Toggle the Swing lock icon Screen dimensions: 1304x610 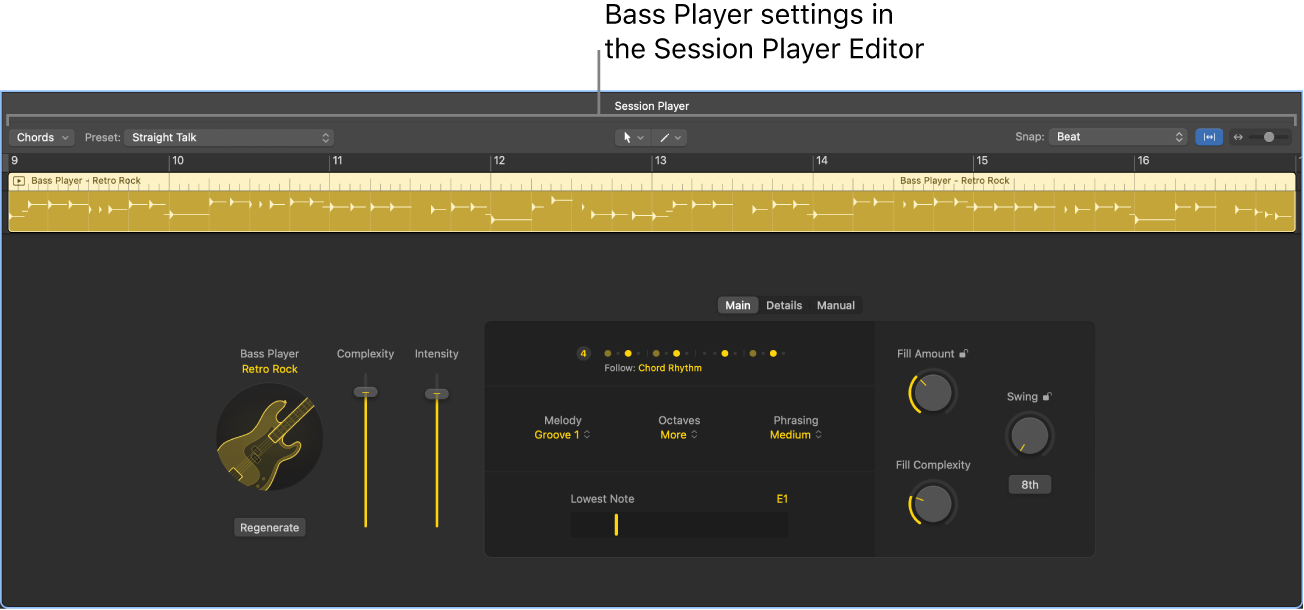click(x=1047, y=397)
